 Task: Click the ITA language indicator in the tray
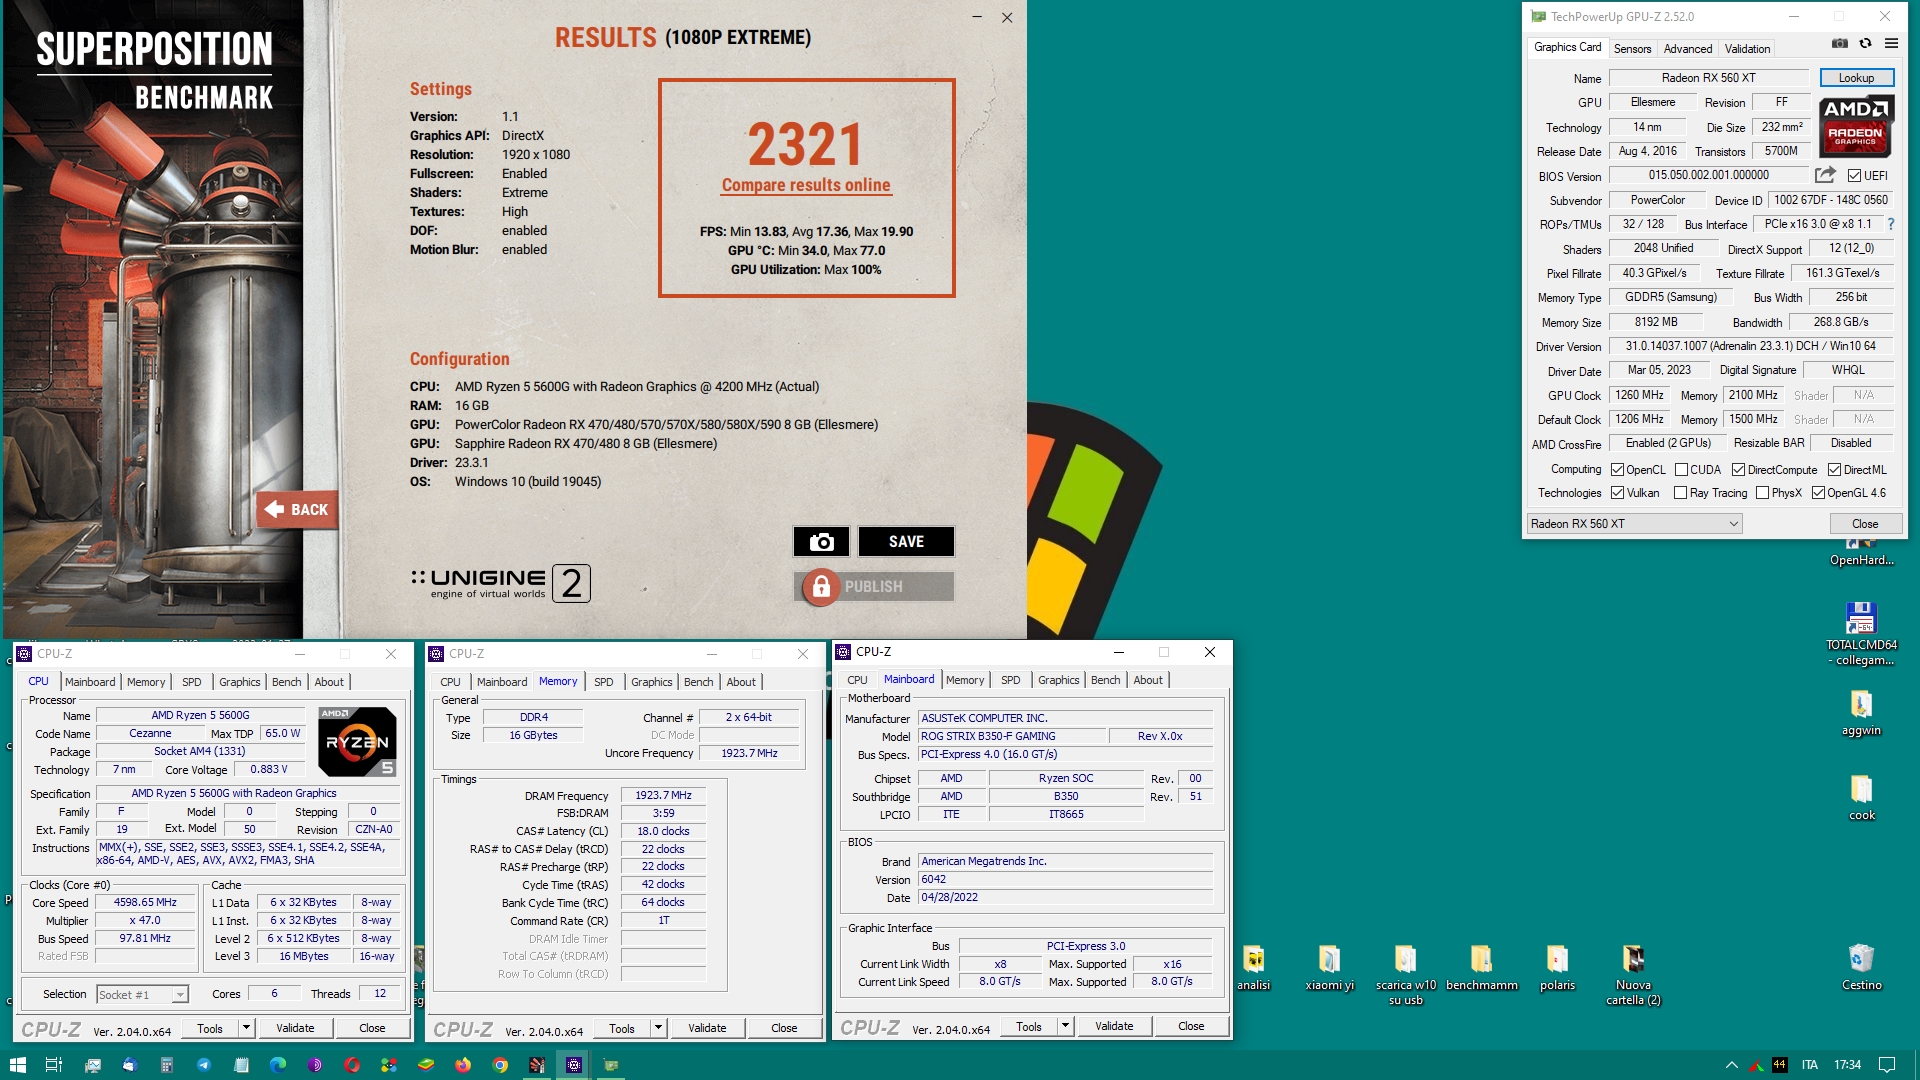pyautogui.click(x=1809, y=1065)
